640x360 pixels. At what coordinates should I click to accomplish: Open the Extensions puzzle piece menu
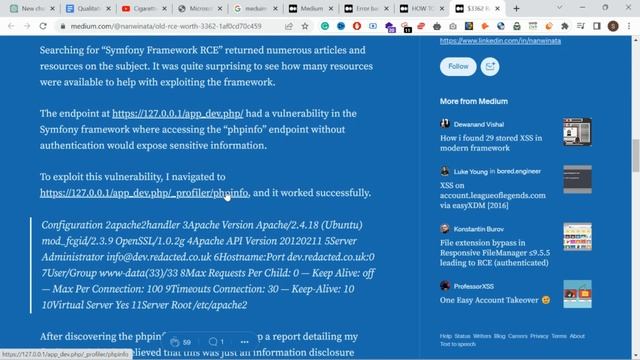(x=565, y=26)
